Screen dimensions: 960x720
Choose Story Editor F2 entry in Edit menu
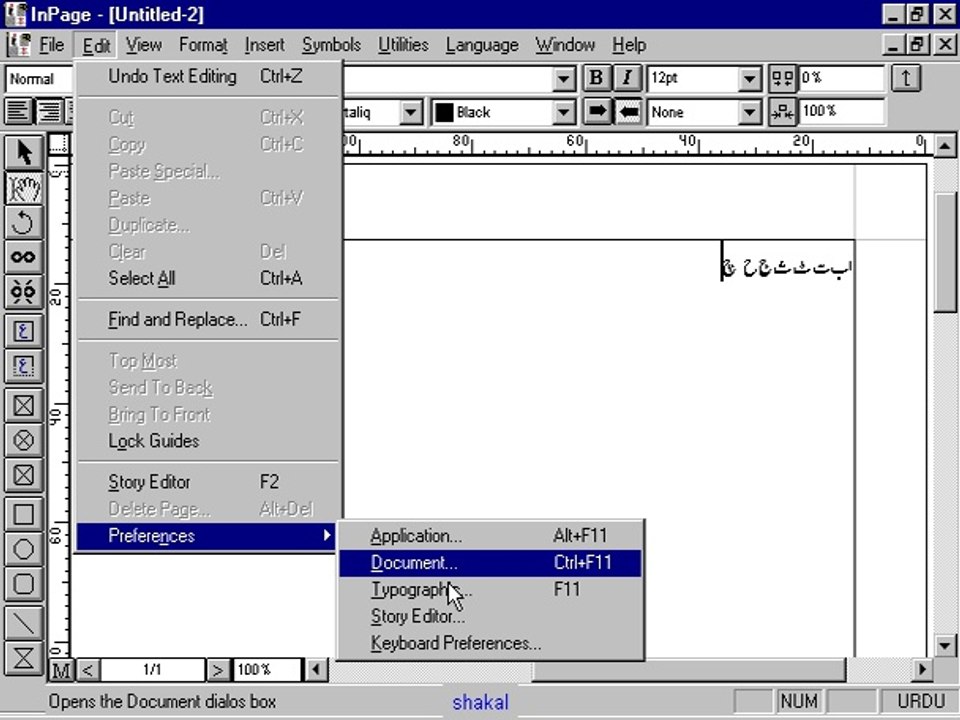pyautogui.click(x=208, y=482)
